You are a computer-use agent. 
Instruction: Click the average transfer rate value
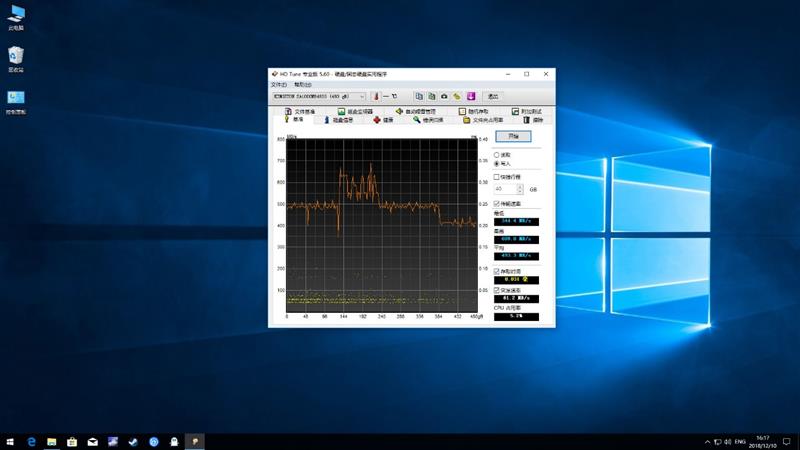point(516,256)
